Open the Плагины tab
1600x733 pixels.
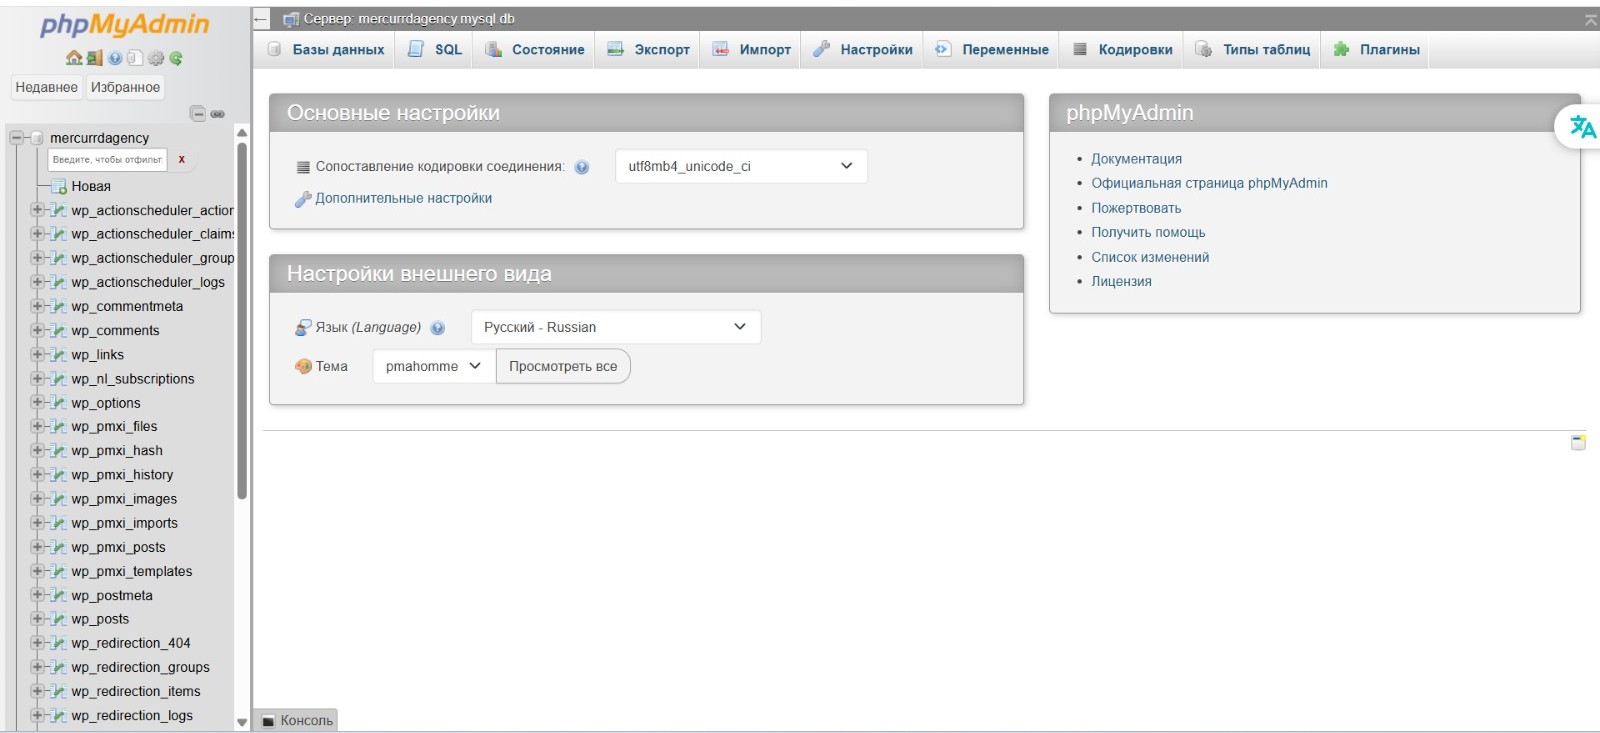[x=1376, y=49]
